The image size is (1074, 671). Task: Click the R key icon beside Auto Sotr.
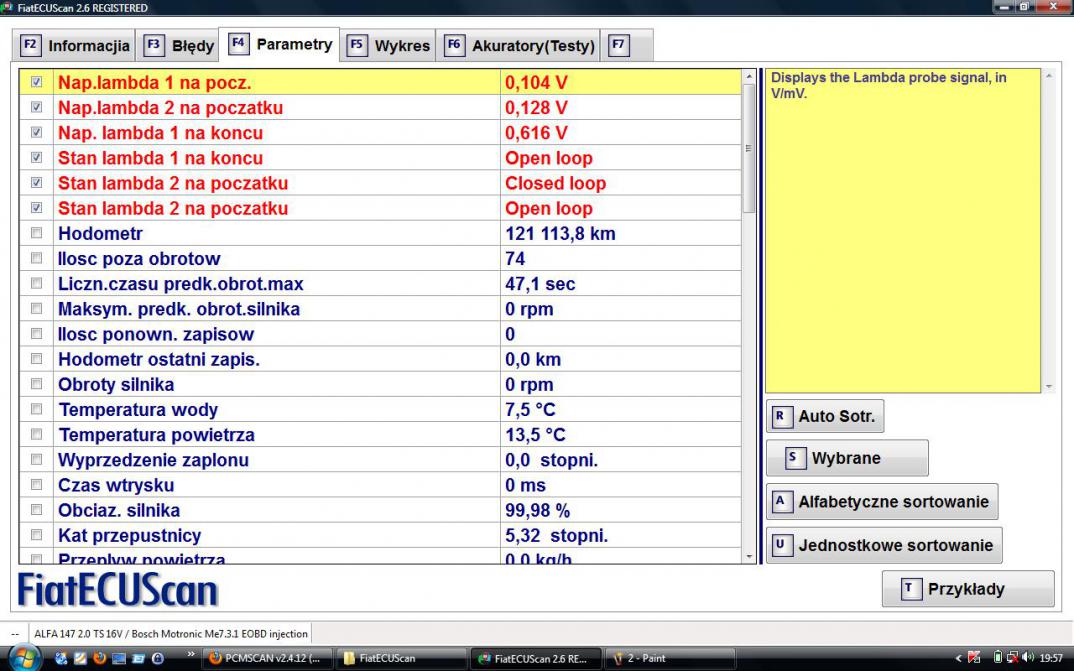pyautogui.click(x=780, y=416)
